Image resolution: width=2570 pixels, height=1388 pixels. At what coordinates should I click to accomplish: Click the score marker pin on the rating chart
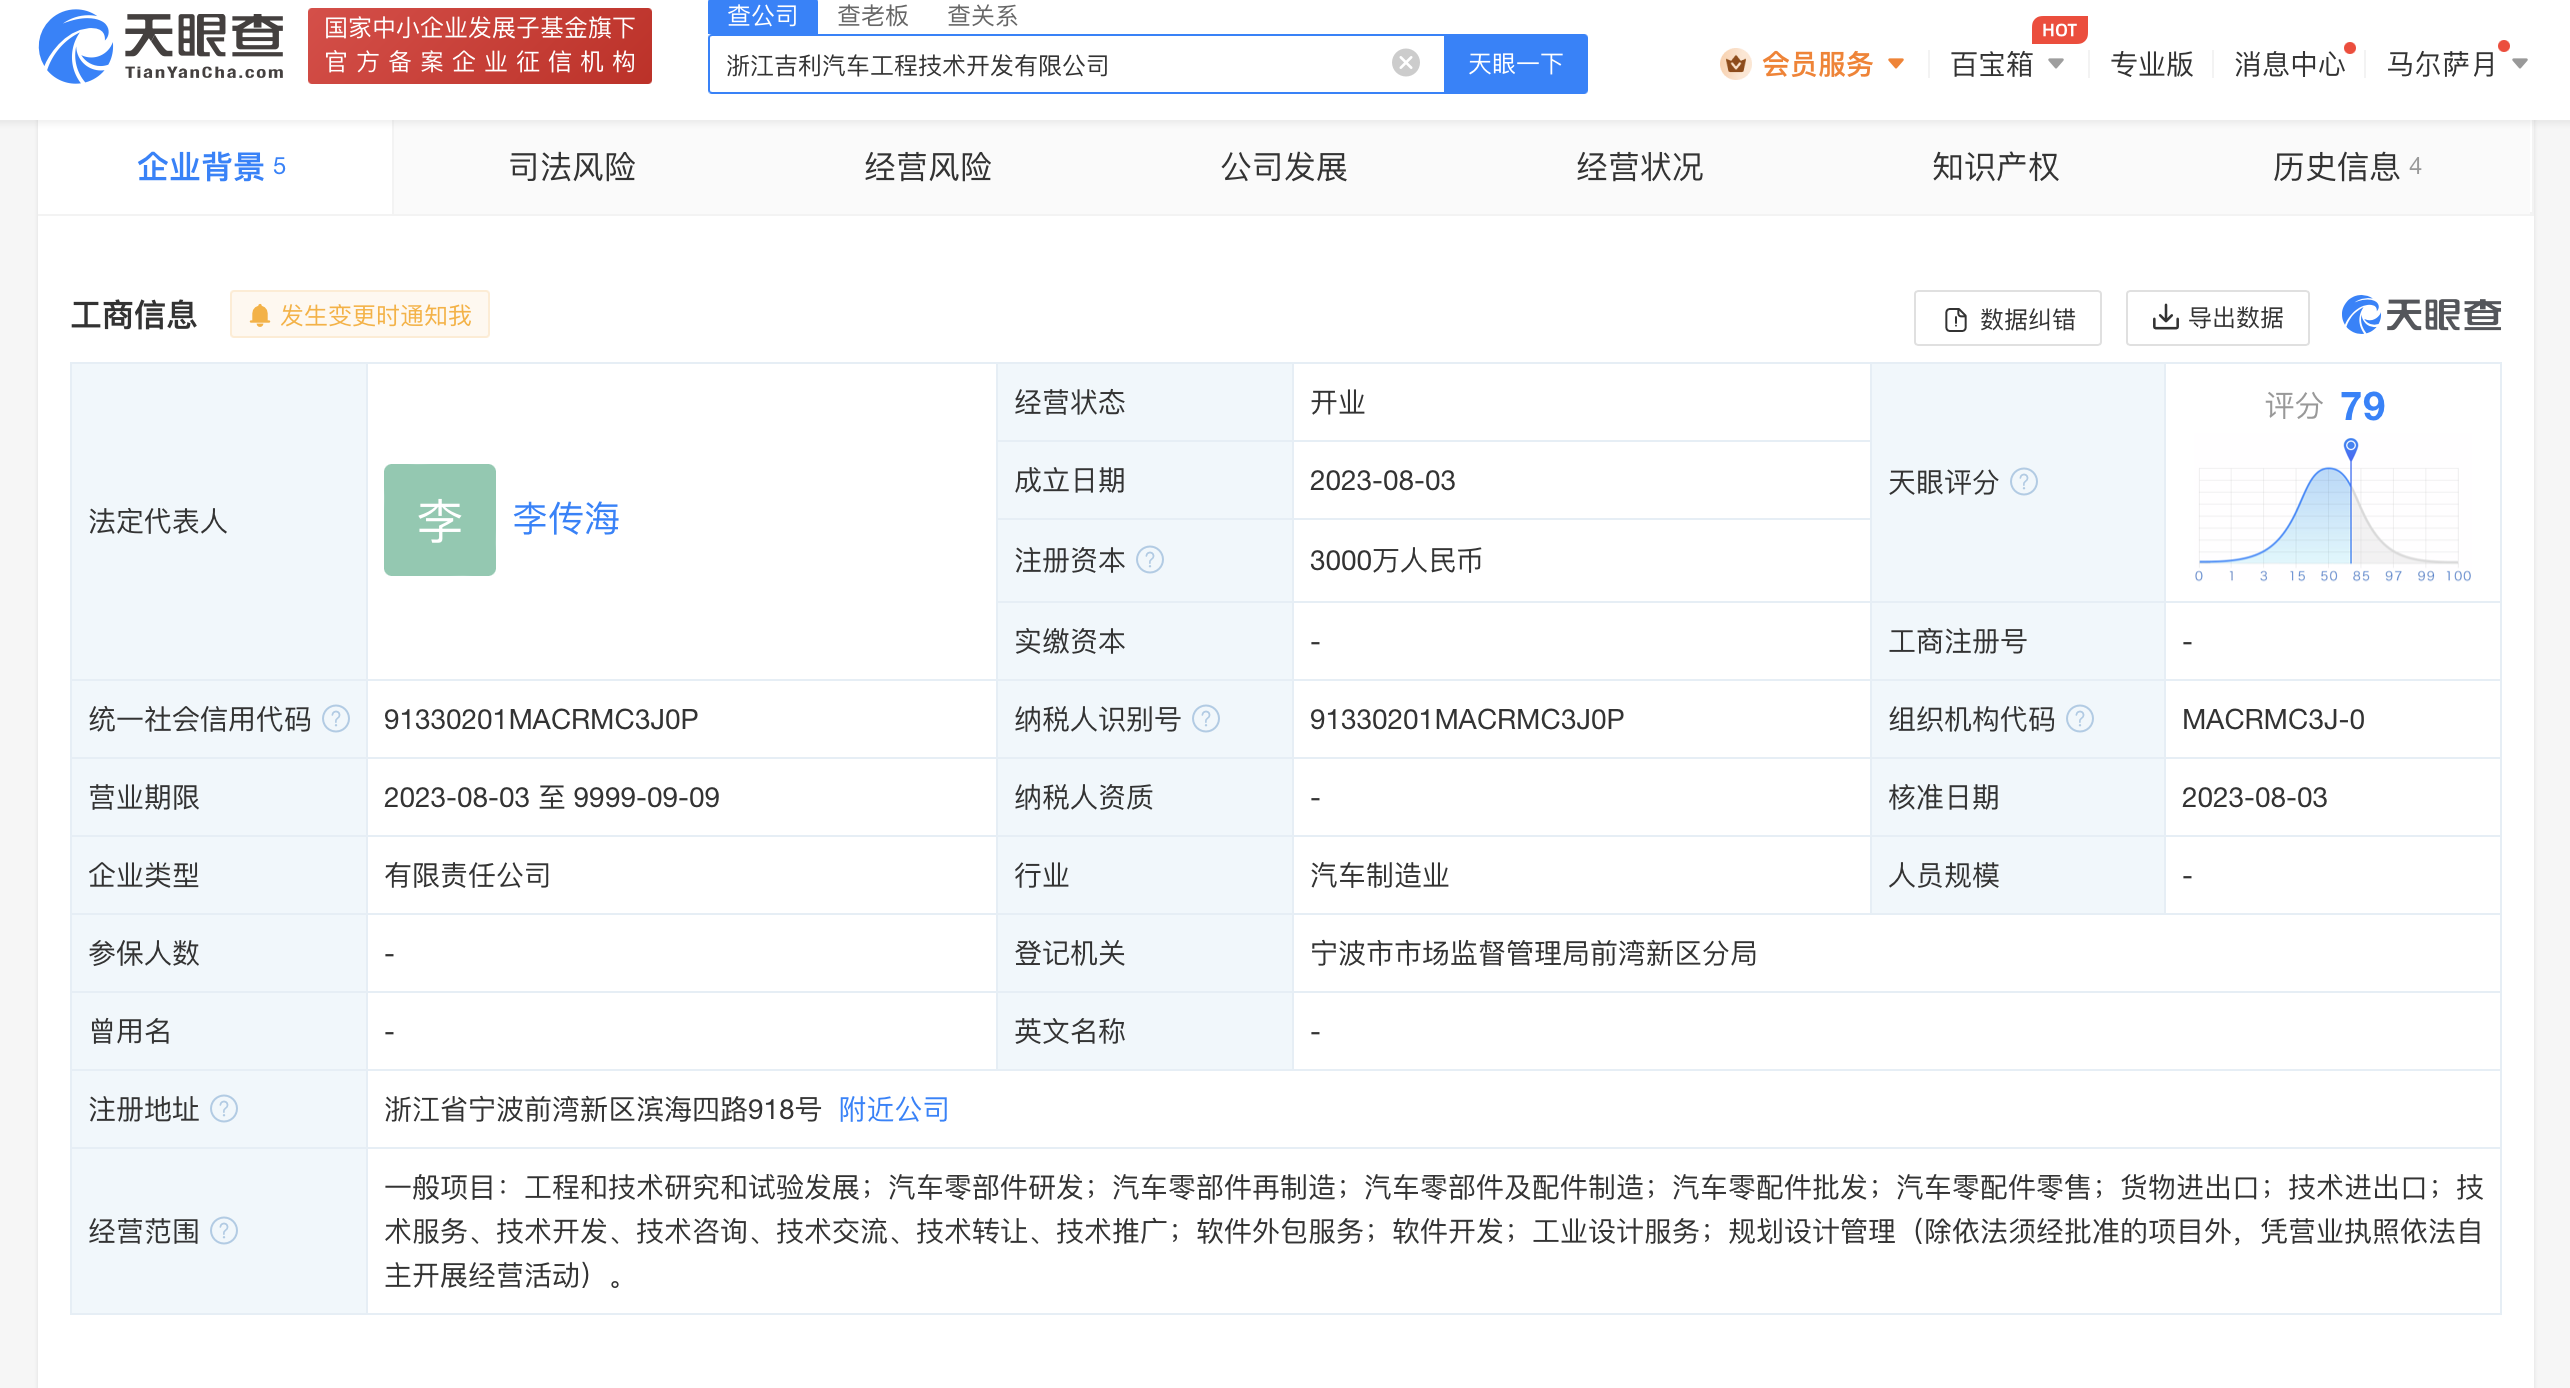point(2351,448)
